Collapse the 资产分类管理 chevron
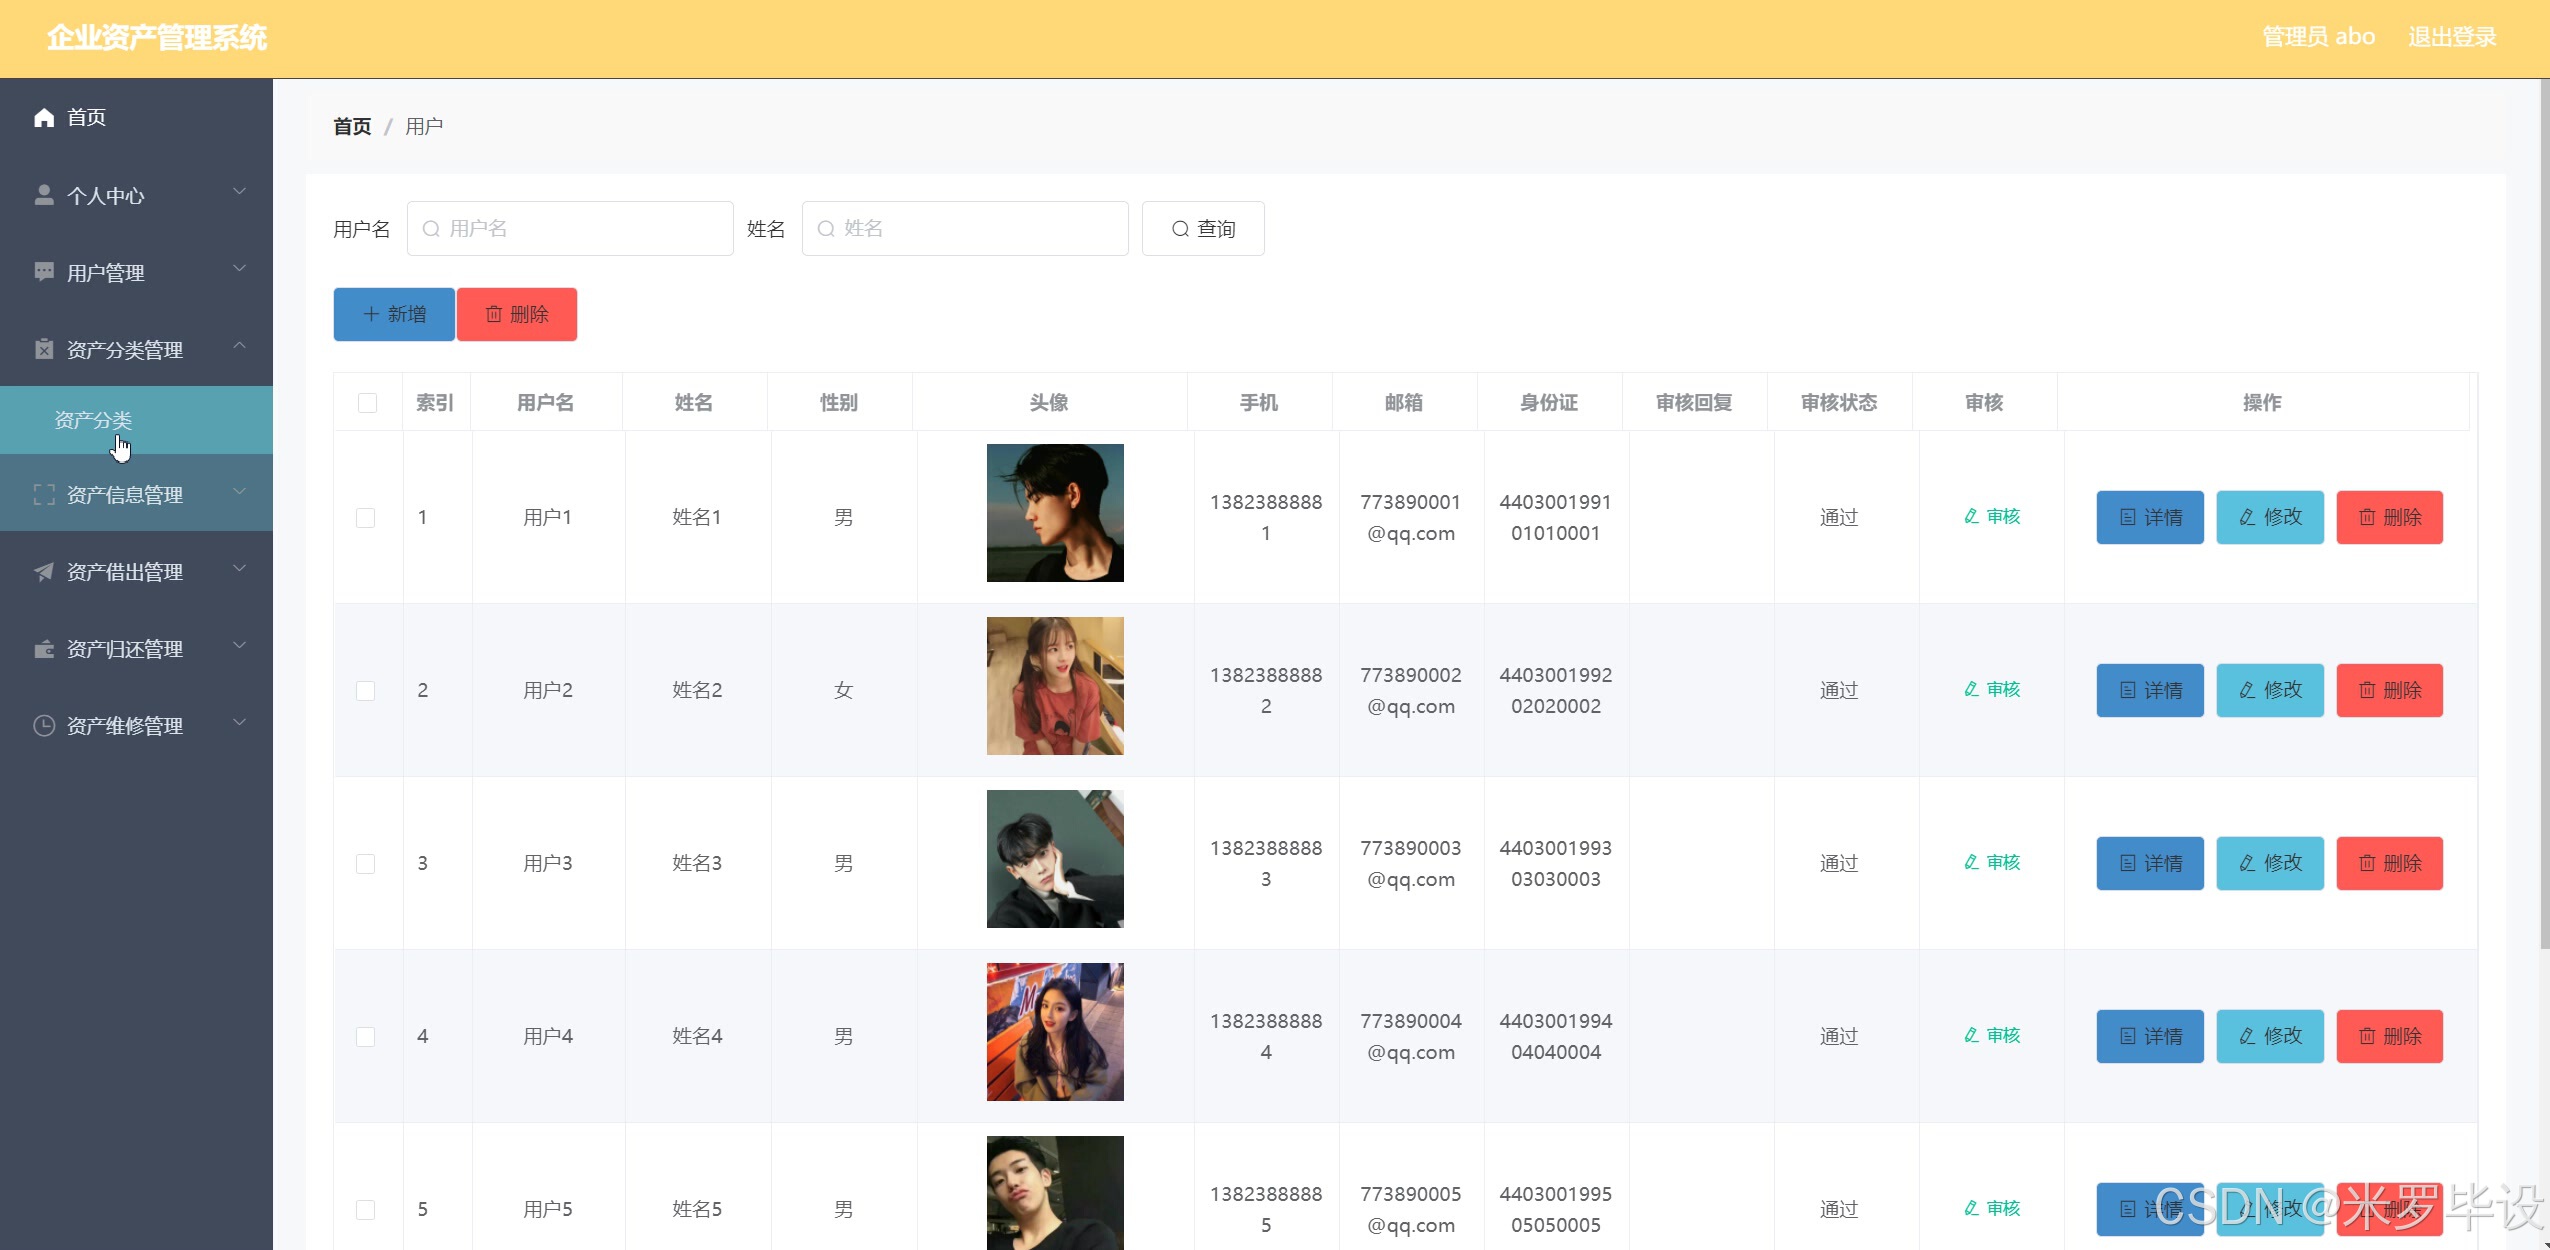Viewport: 2550px width, 1250px height. point(239,346)
